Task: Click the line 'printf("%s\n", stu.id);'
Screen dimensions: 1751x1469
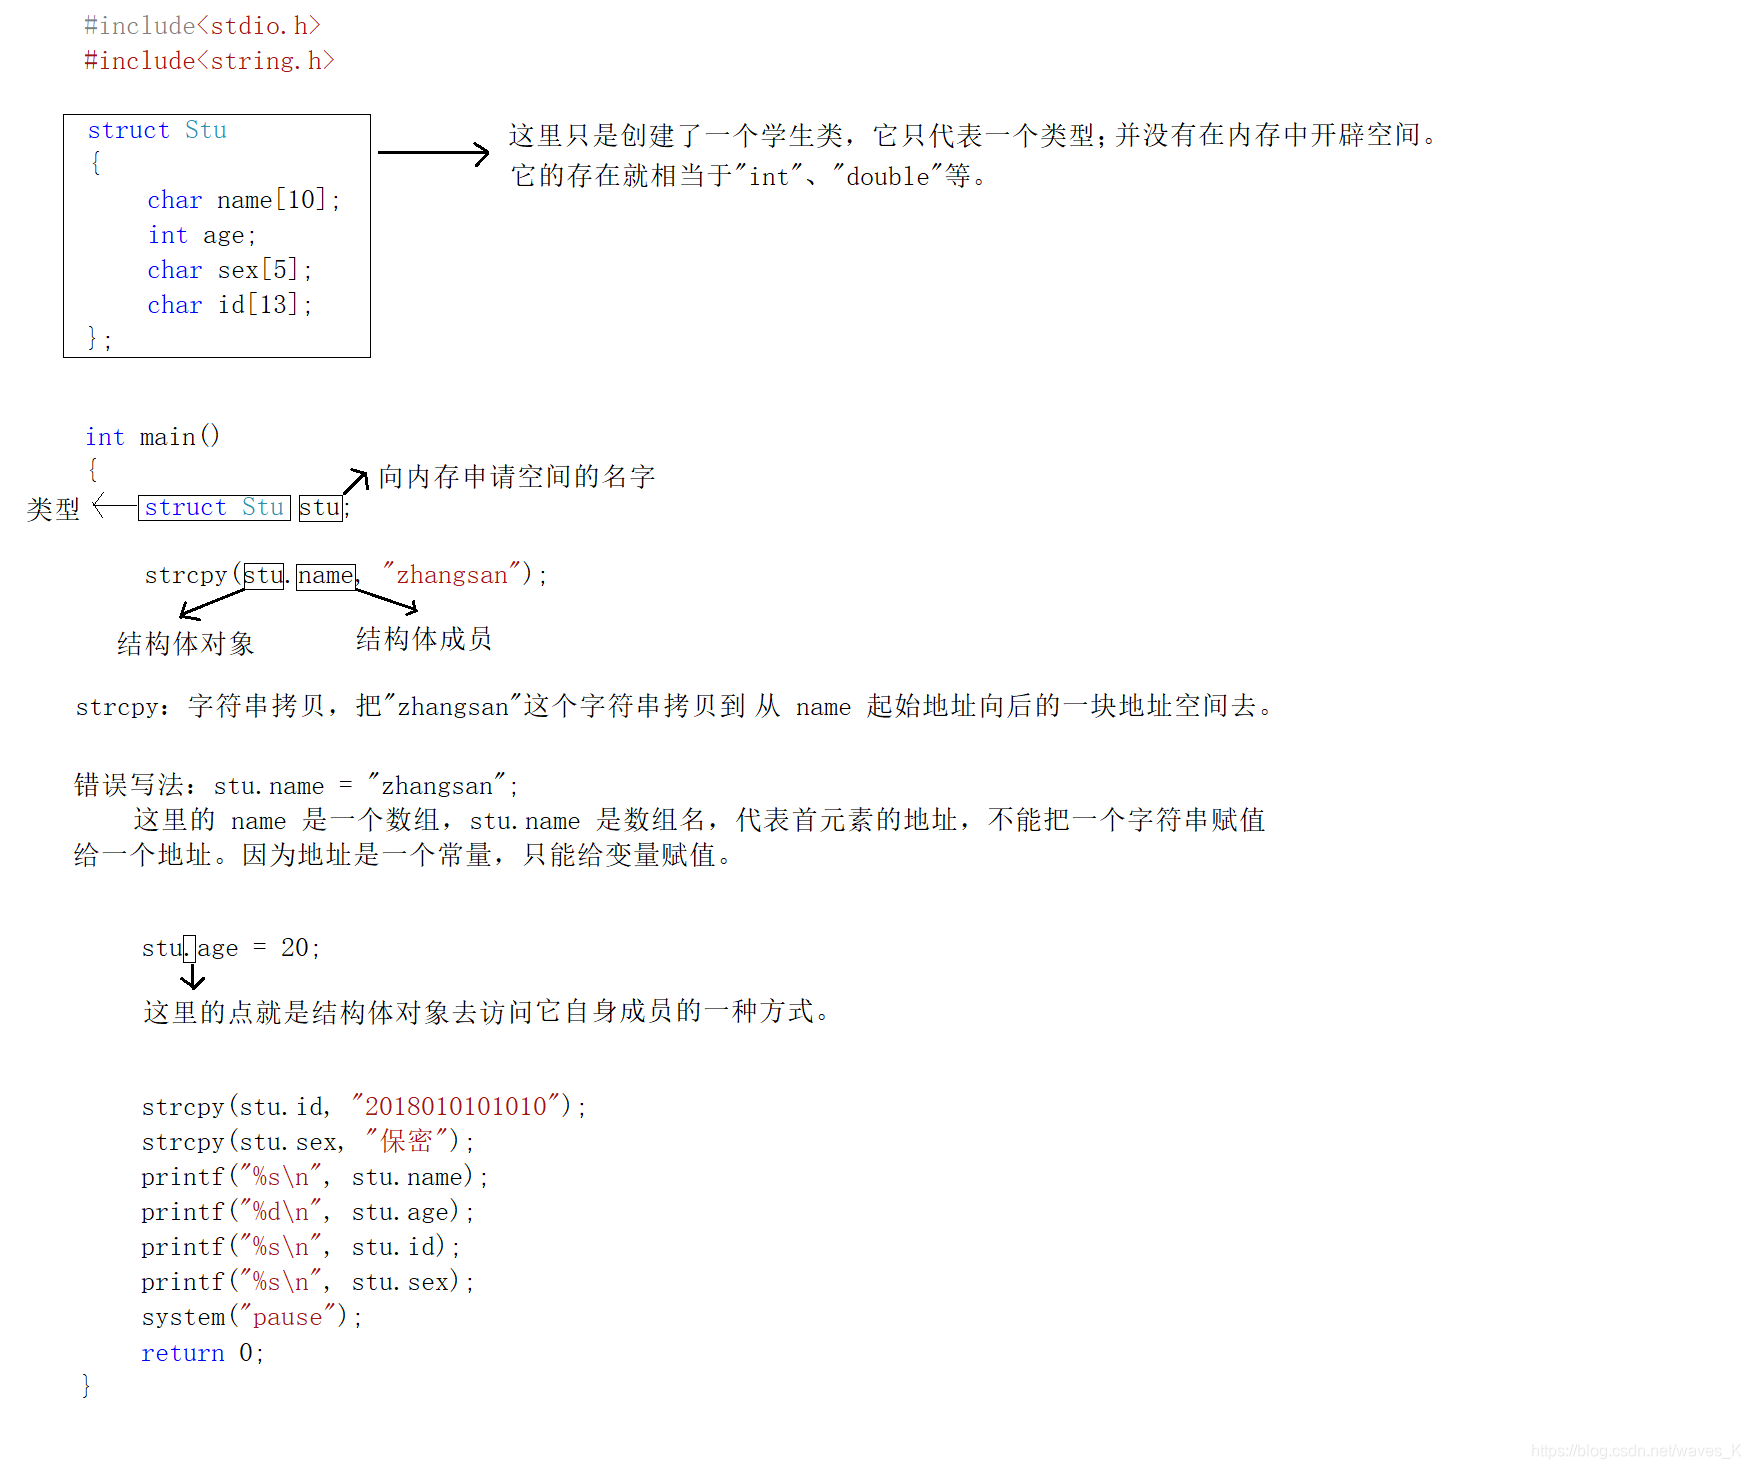Action: [x=301, y=1247]
